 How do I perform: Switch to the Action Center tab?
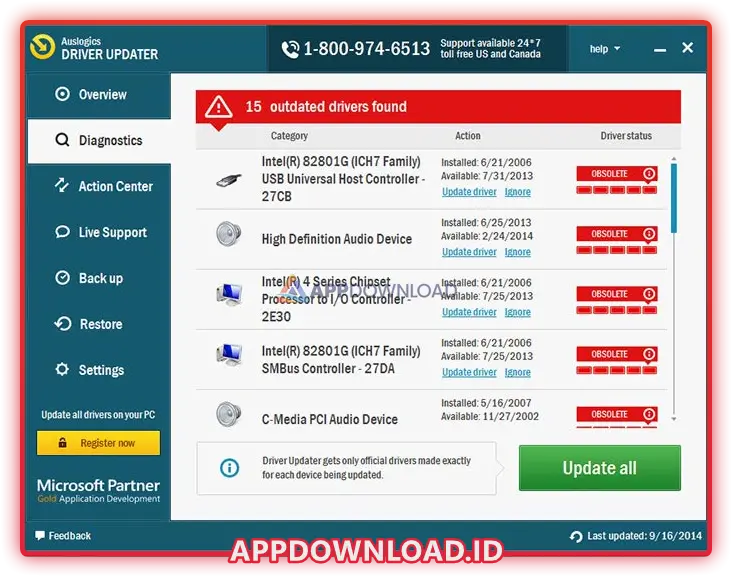click(115, 186)
